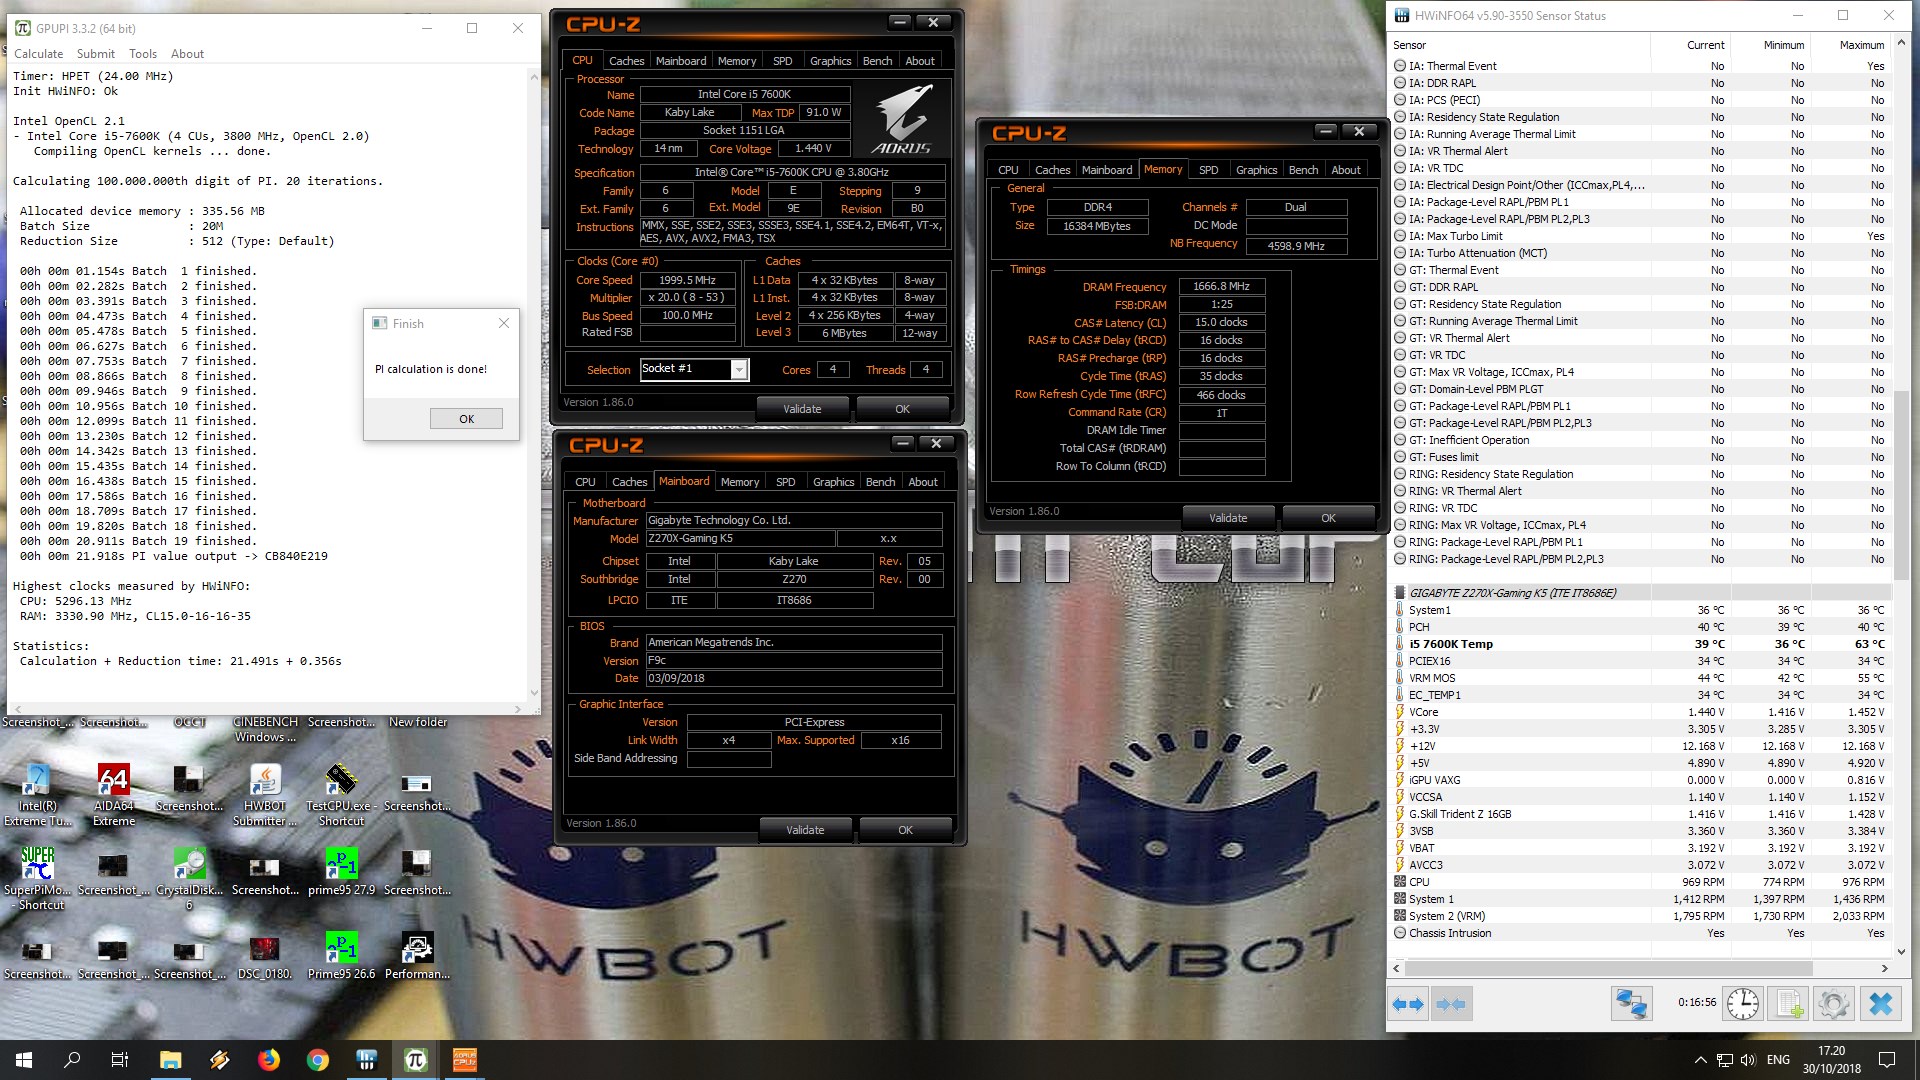
Task: Close the Finish dialog with X
Action: [x=504, y=323]
